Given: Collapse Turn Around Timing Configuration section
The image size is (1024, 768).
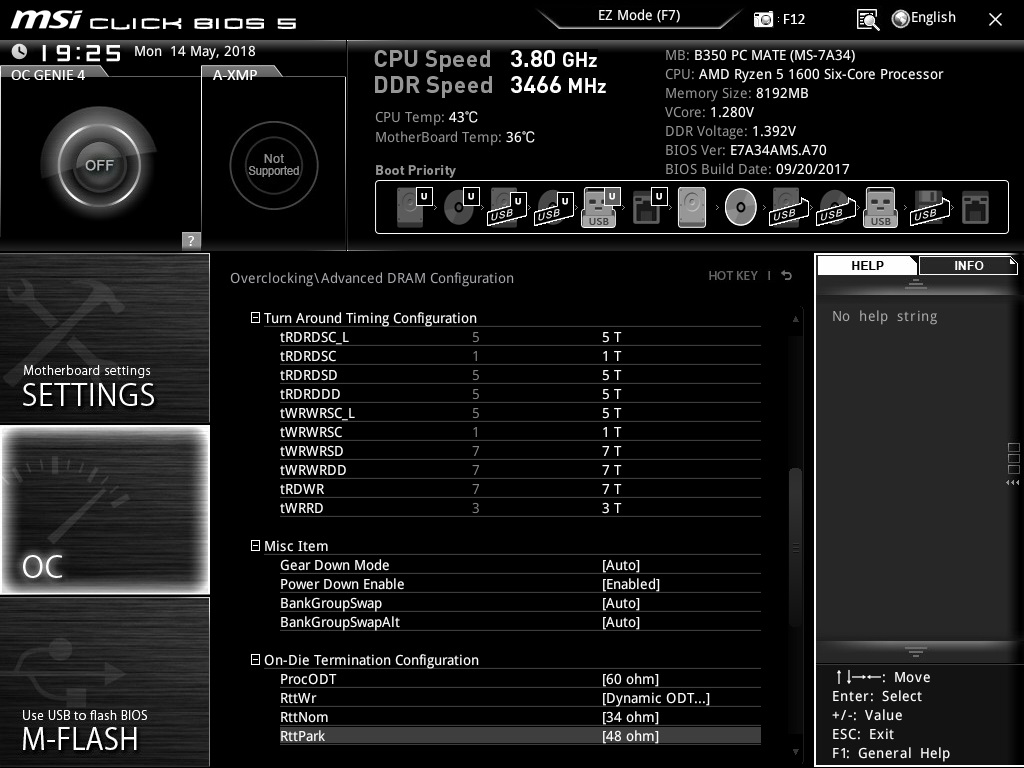Looking at the screenshot, I should [255, 317].
